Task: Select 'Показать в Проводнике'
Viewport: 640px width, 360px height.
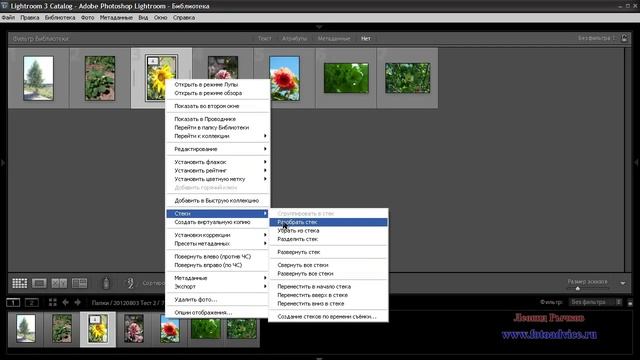Action: [218, 119]
